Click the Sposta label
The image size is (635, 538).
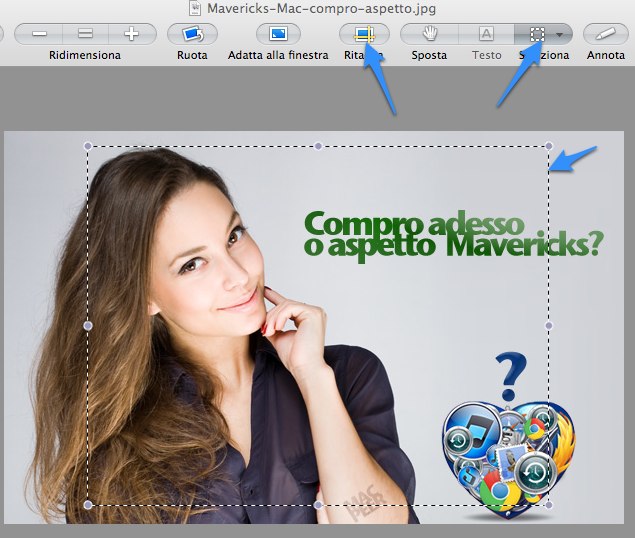pos(429,55)
